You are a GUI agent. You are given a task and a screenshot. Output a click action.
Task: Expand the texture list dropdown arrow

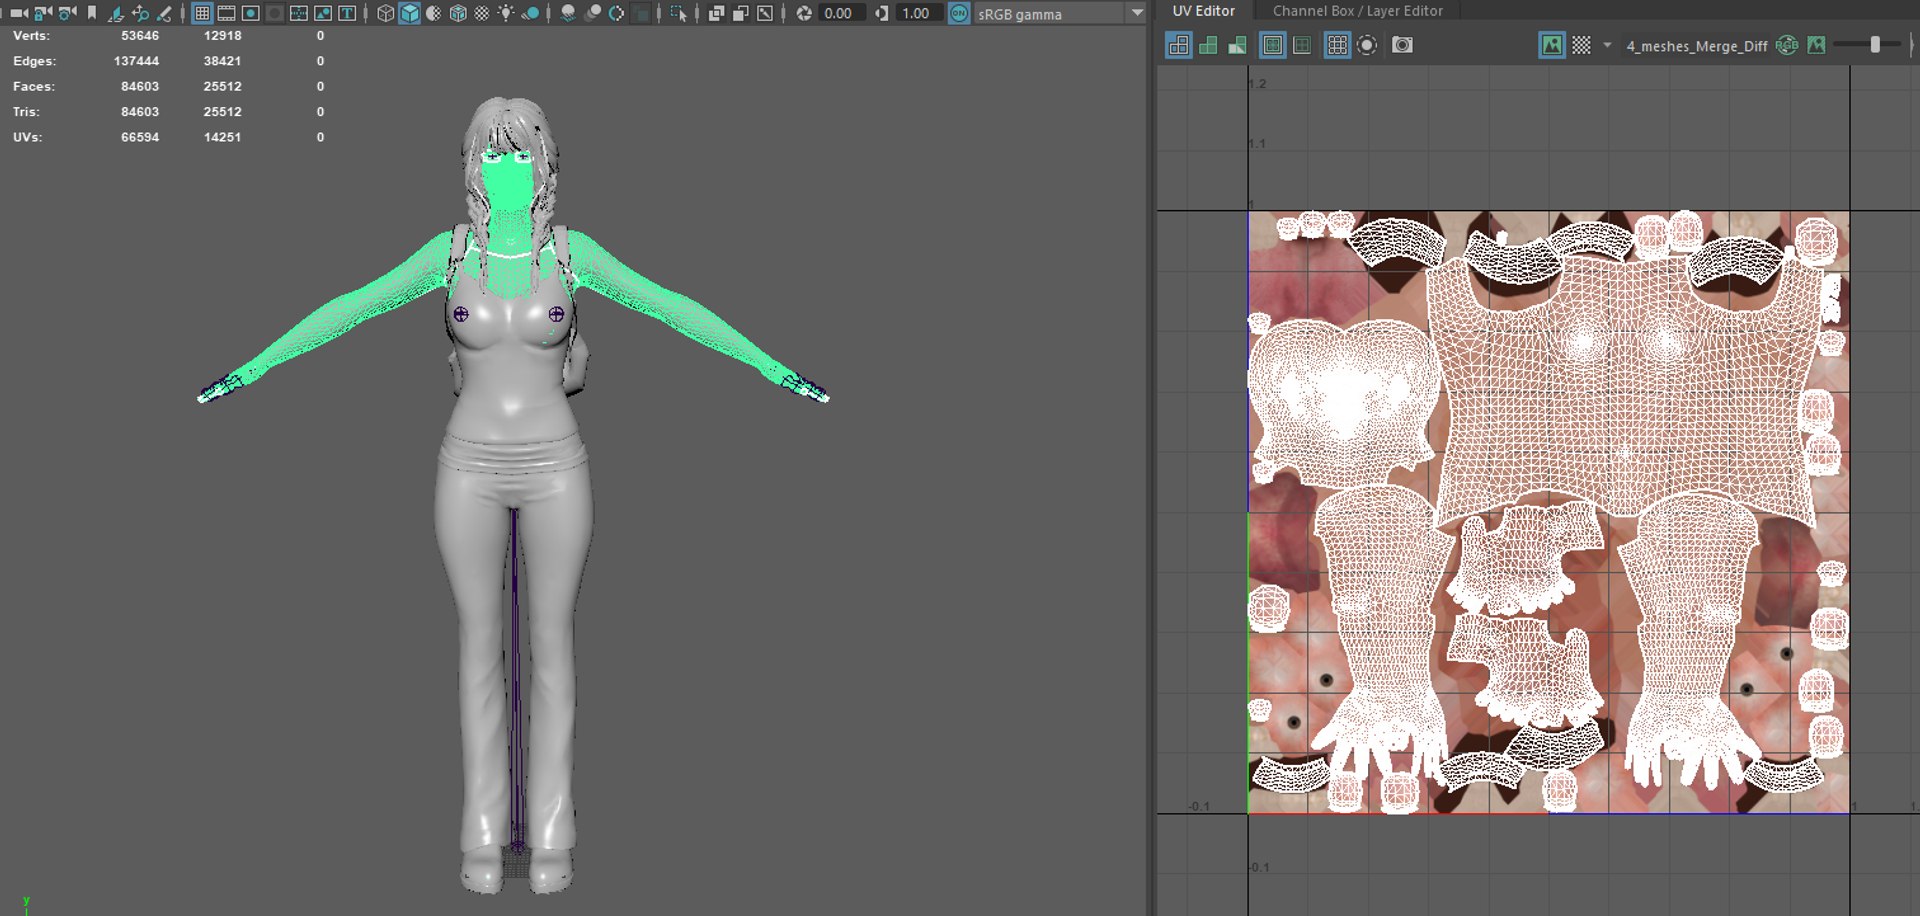tap(1607, 45)
